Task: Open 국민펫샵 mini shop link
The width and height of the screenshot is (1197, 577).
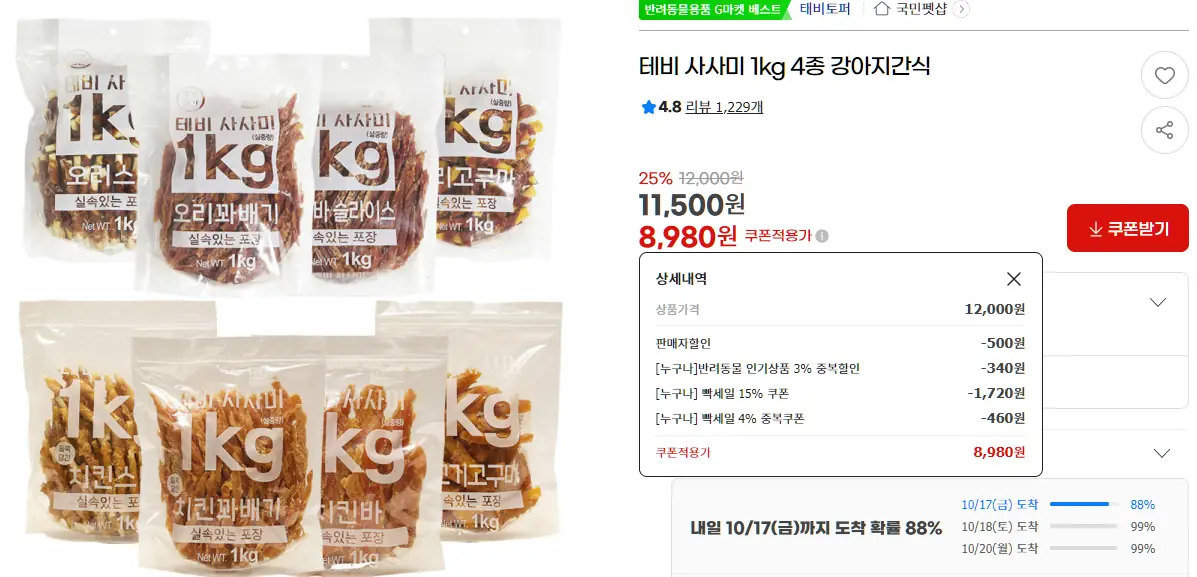Action: [921, 9]
